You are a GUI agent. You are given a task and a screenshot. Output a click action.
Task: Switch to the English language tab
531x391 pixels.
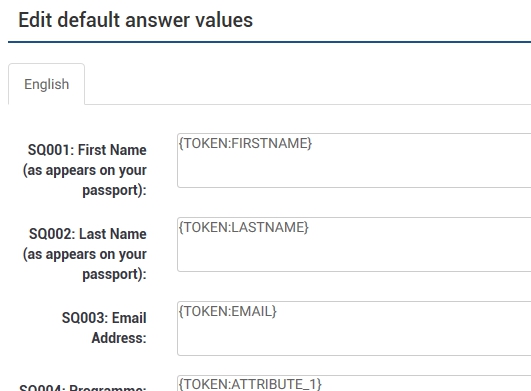pos(46,84)
